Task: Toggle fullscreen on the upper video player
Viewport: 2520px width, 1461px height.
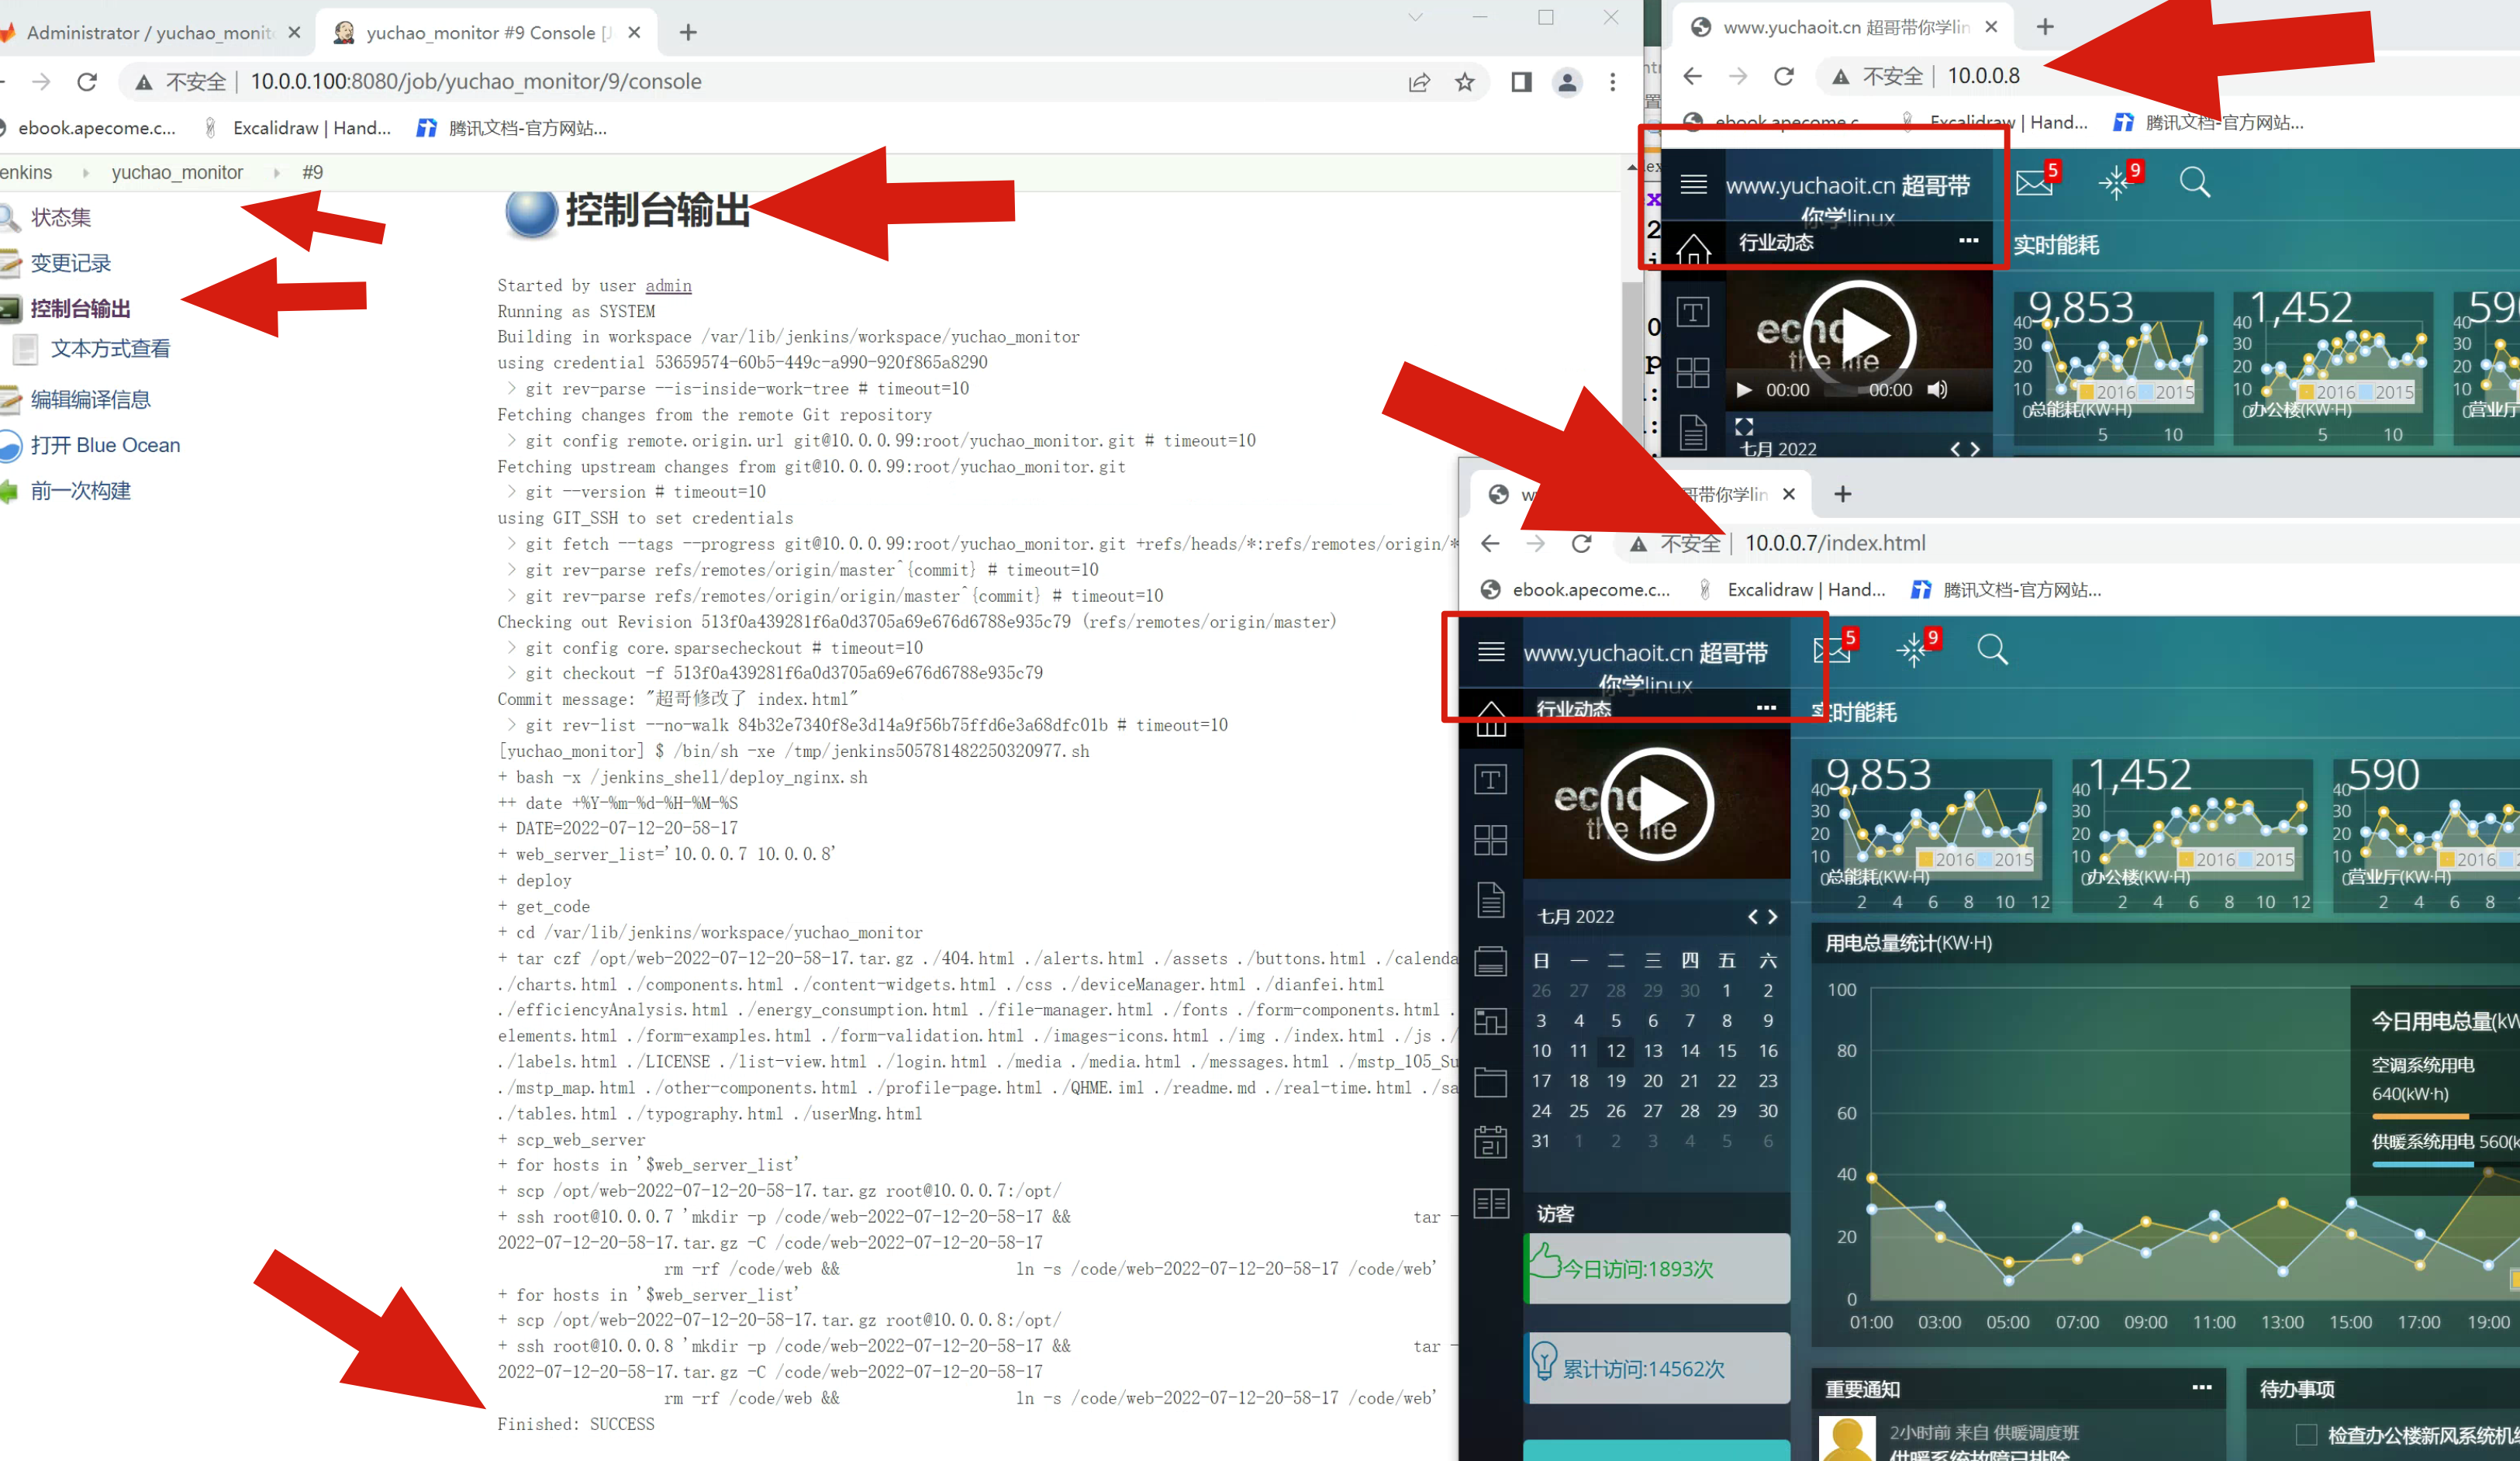Action: [1744, 427]
